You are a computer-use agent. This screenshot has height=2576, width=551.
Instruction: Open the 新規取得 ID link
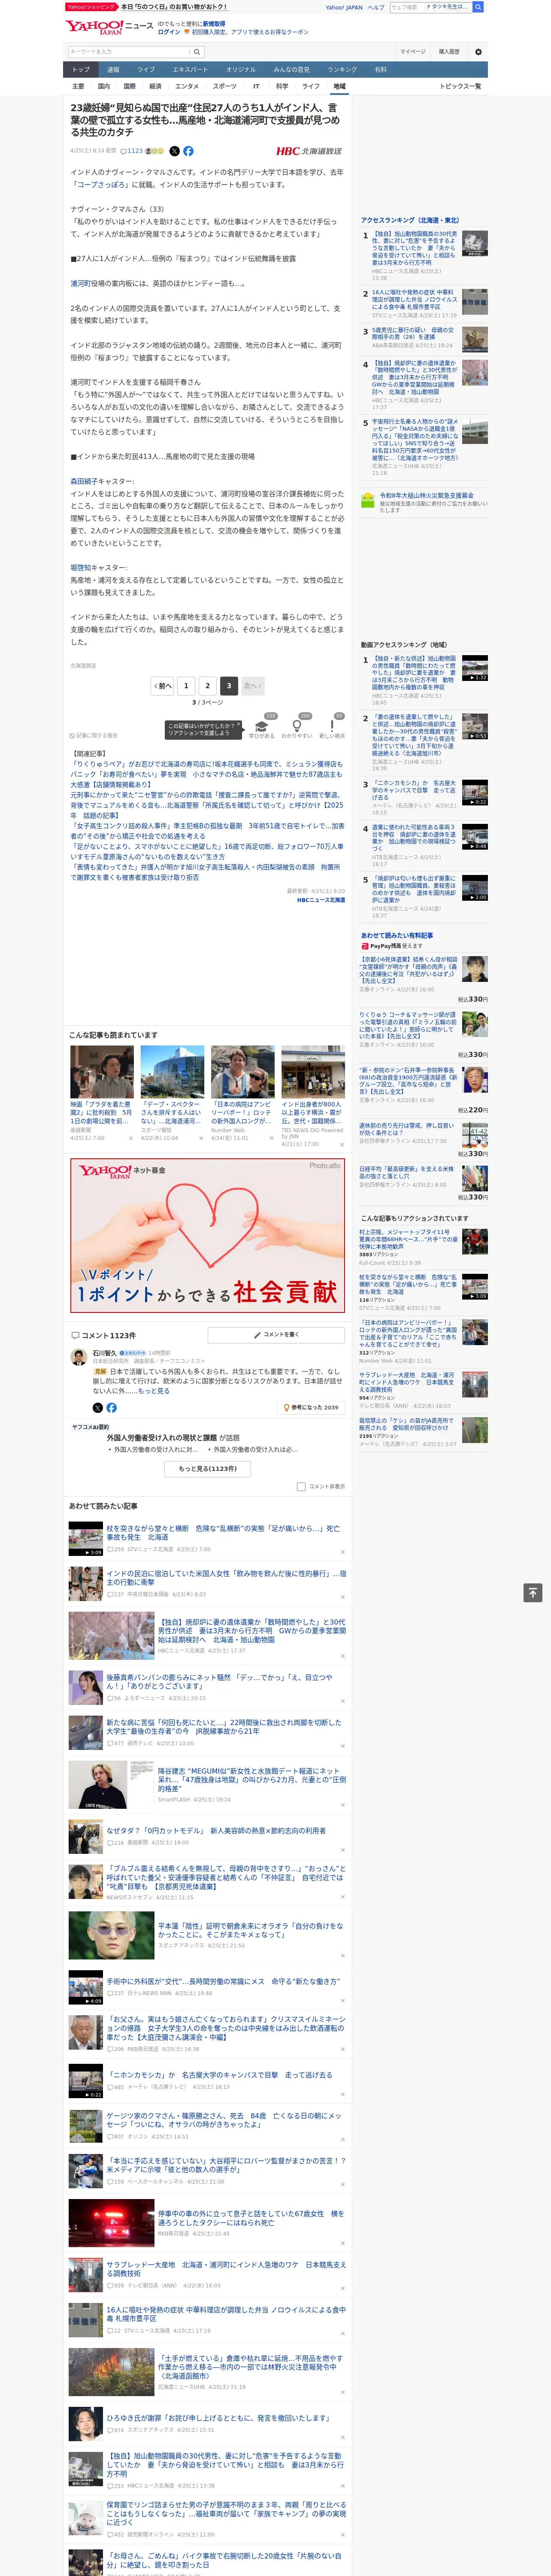[x=214, y=24]
